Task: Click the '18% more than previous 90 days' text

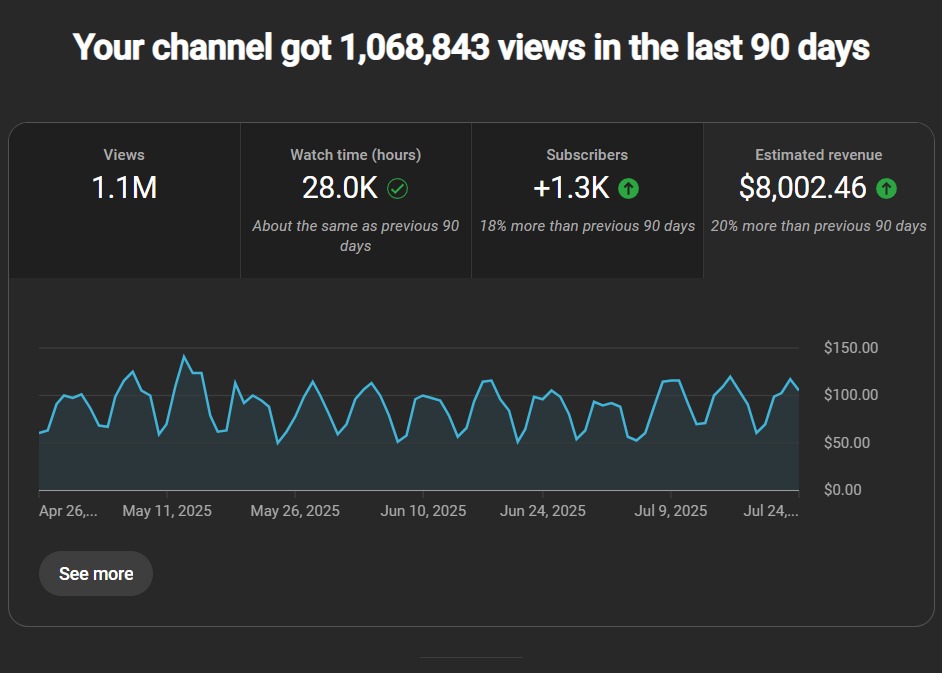Action: pos(587,226)
